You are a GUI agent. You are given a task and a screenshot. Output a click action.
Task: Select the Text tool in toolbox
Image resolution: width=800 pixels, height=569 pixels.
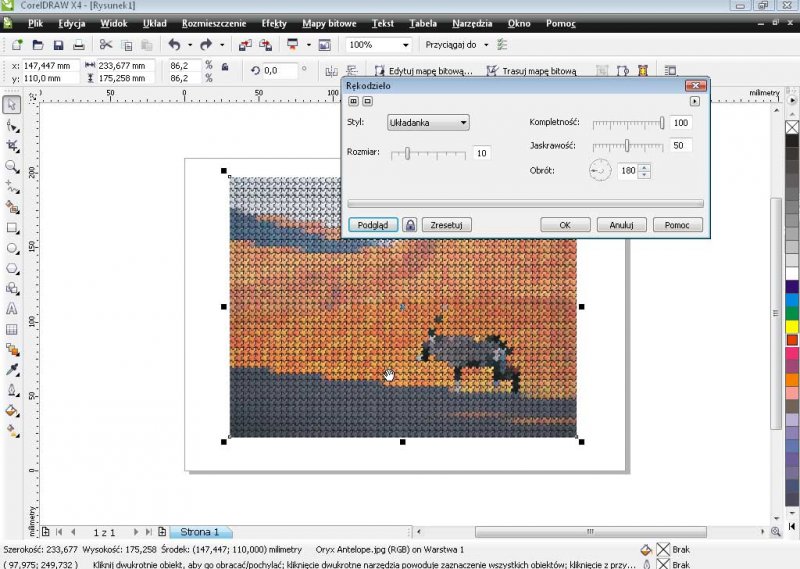(12, 309)
